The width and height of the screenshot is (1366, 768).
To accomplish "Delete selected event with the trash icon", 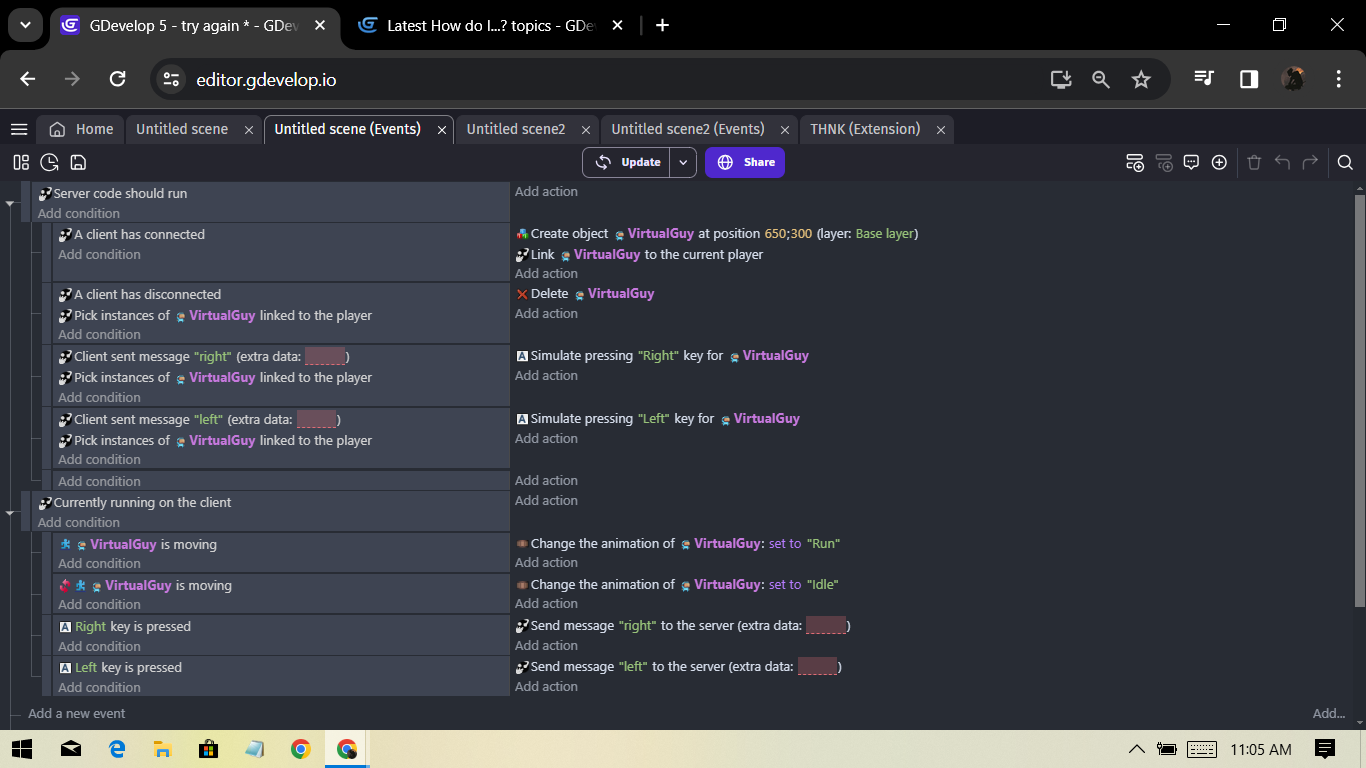I will (x=1254, y=161).
